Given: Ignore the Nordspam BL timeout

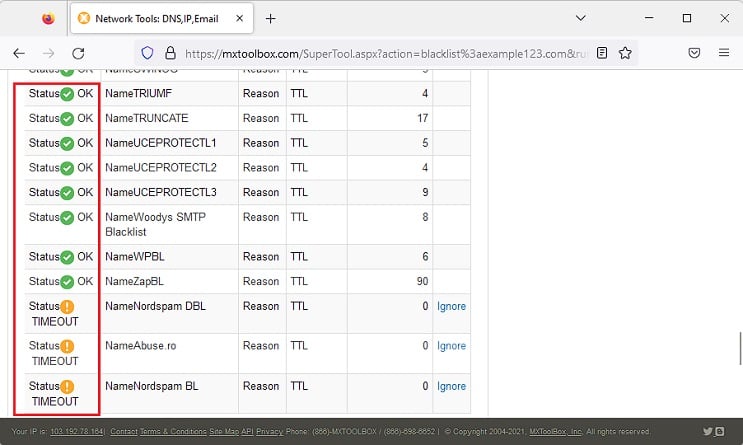Looking at the screenshot, I should pos(451,386).
